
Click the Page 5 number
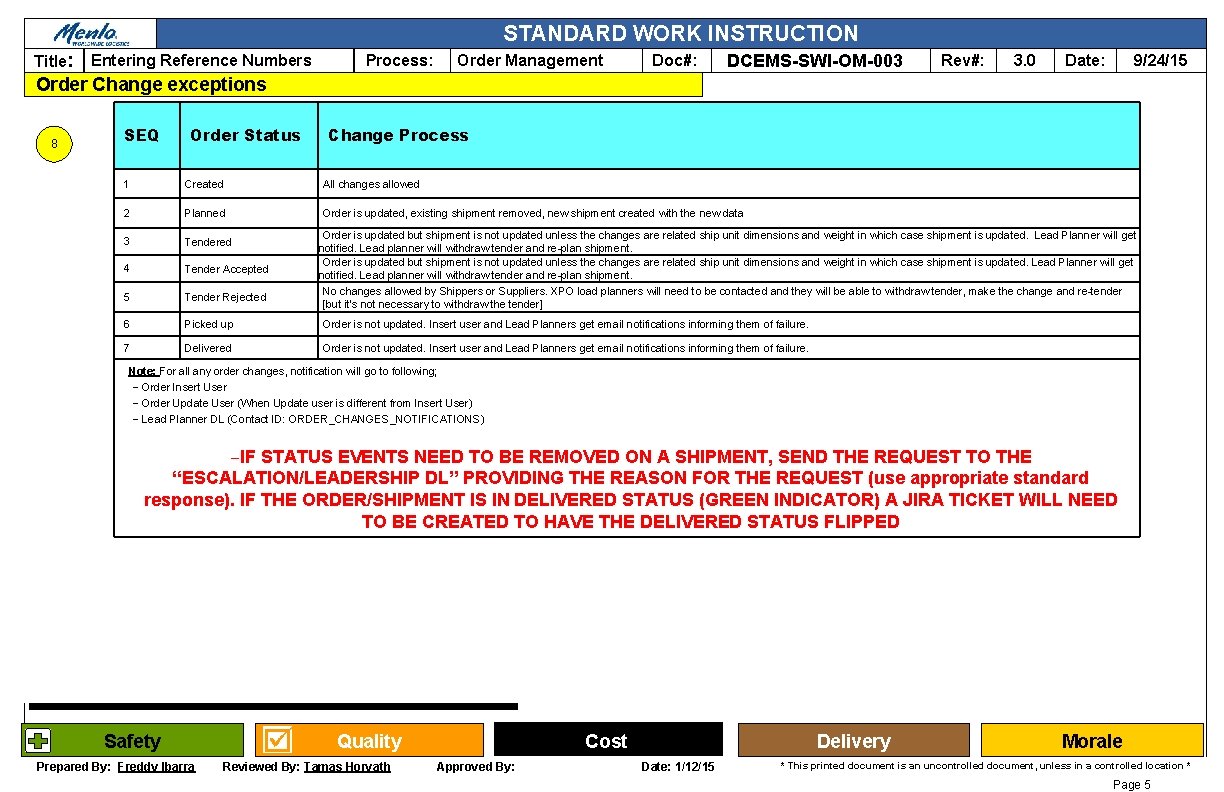click(x=1132, y=785)
